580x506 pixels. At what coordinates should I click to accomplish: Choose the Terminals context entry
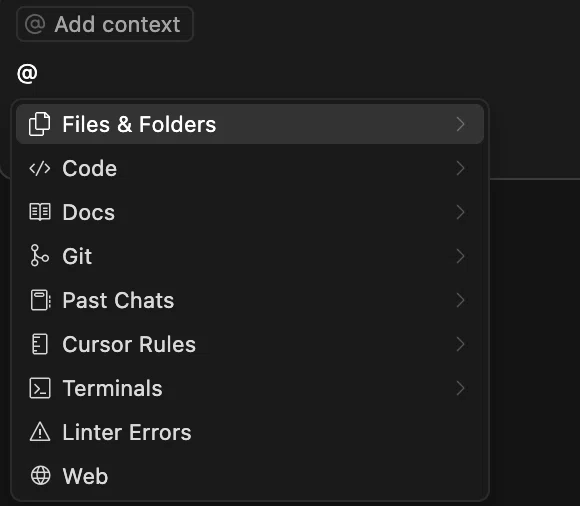(x=250, y=388)
